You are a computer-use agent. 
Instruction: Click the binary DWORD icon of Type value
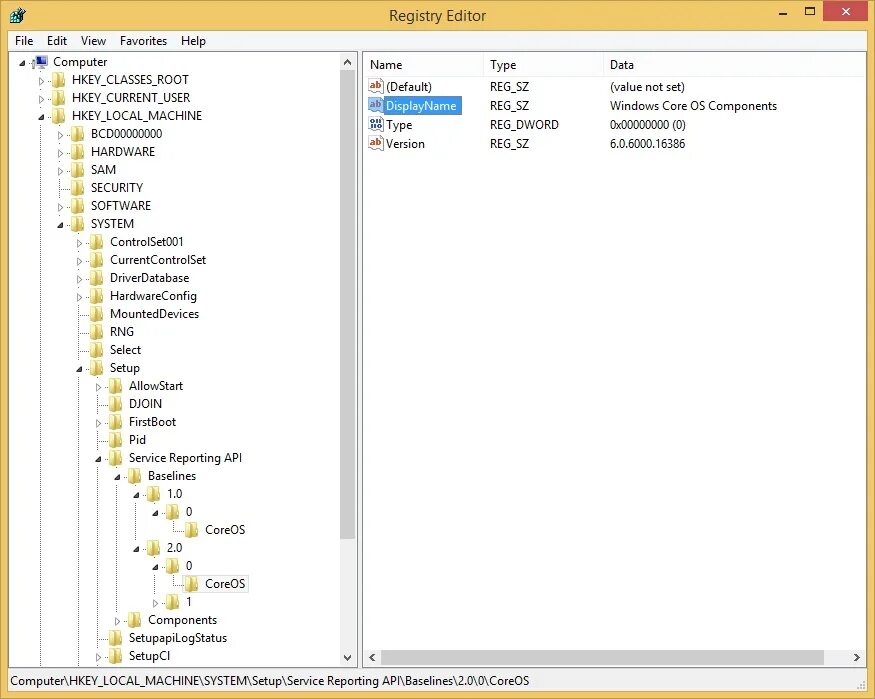[x=376, y=124]
